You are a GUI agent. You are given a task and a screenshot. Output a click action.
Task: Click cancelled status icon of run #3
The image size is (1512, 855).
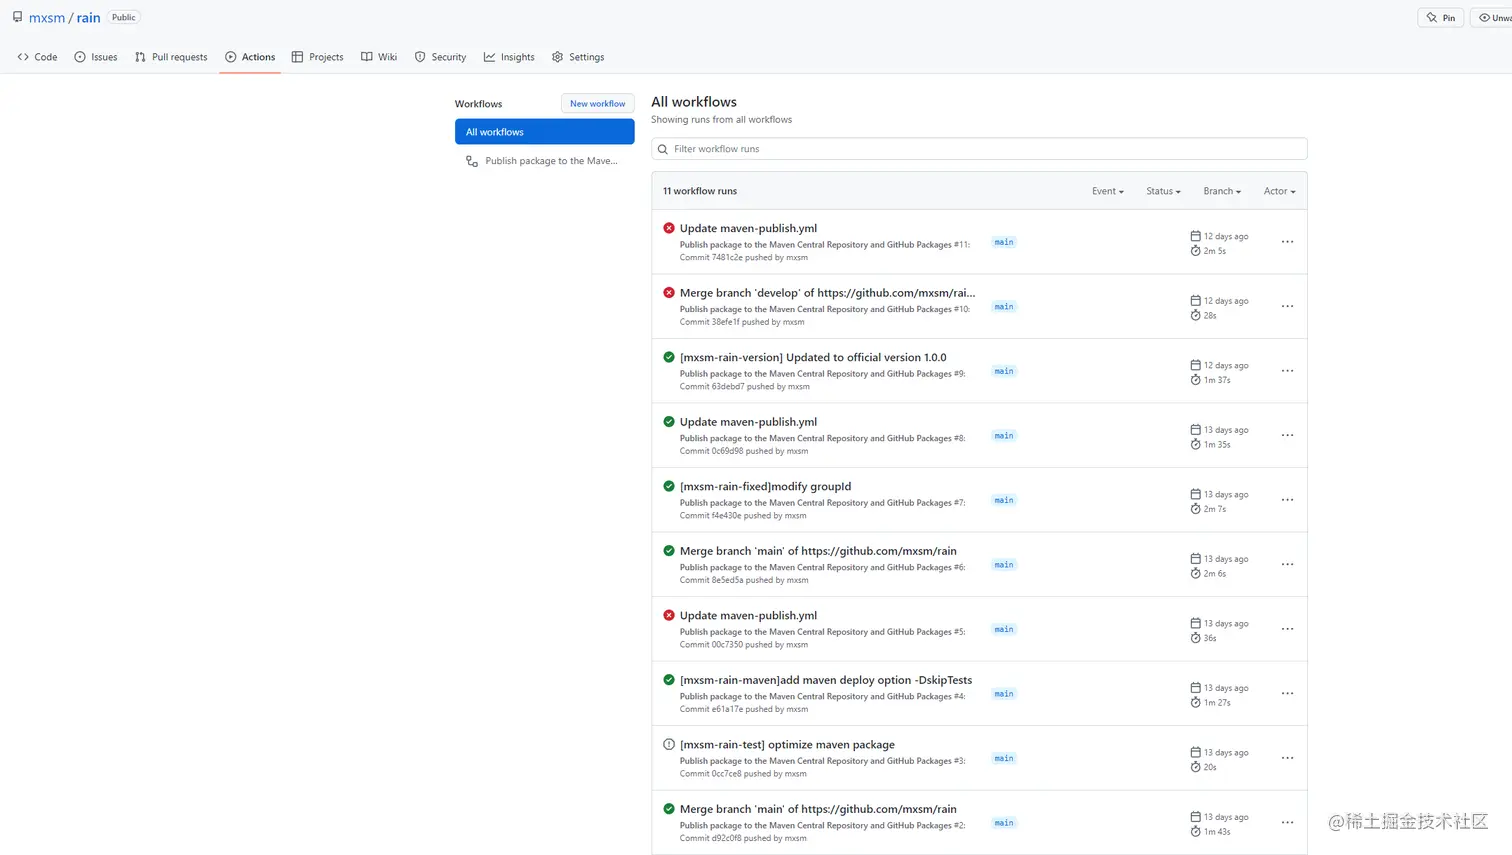click(669, 744)
